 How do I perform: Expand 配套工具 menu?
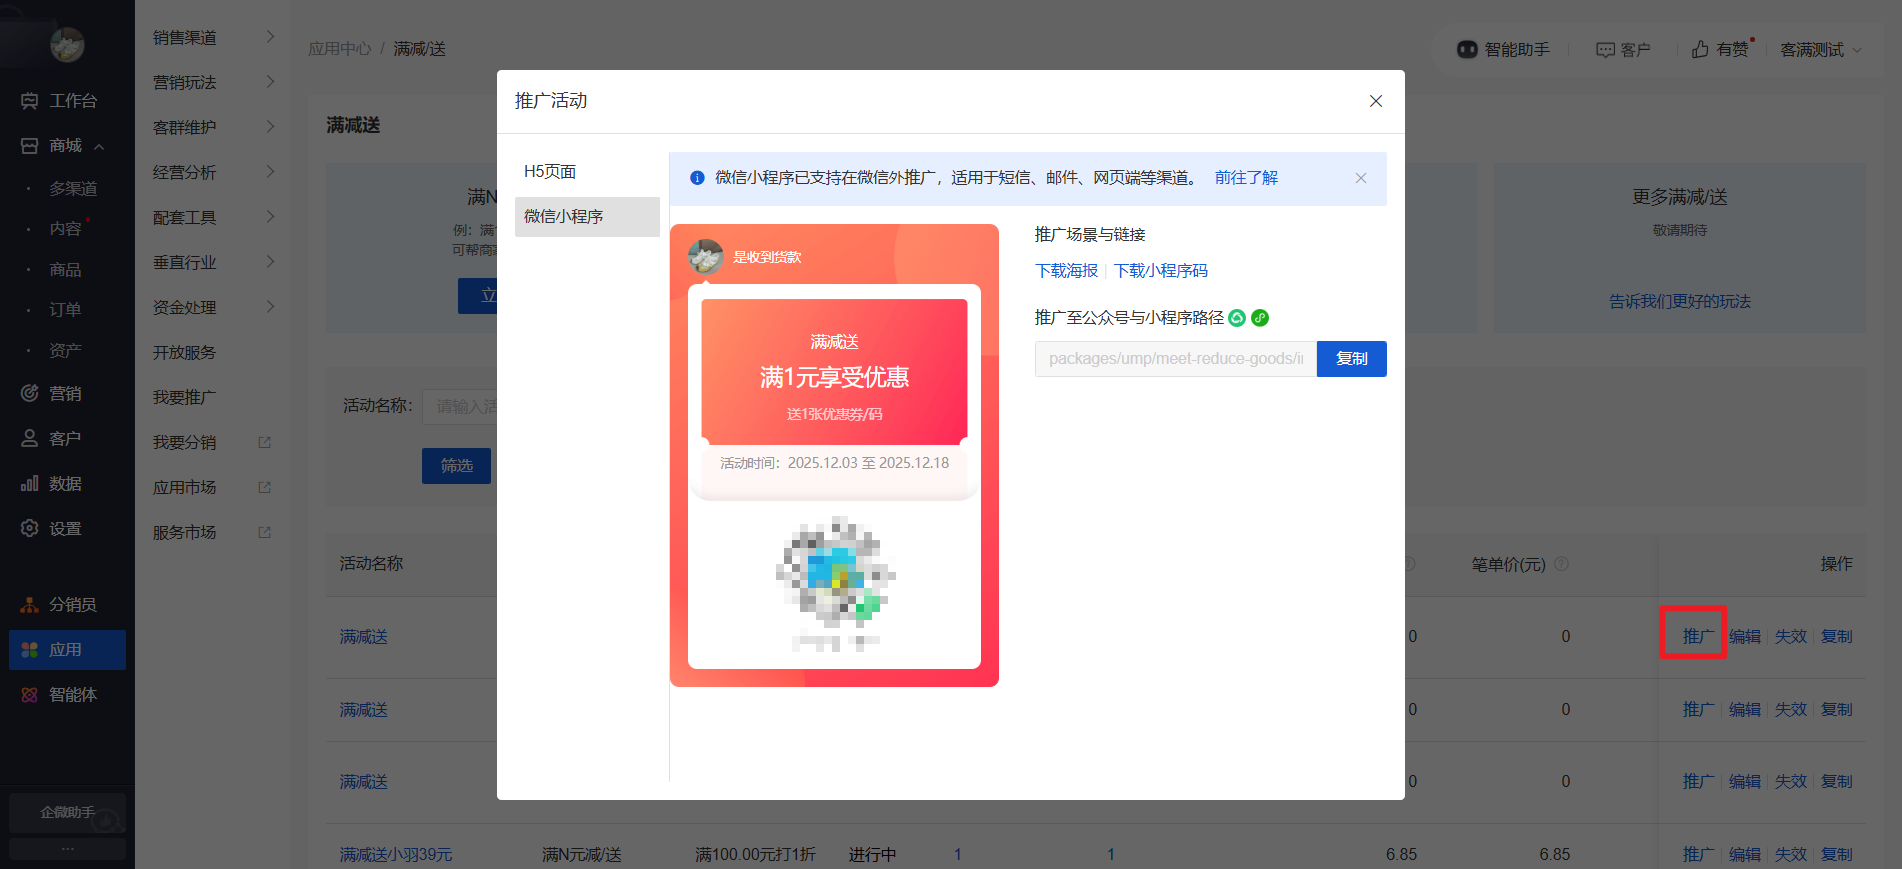[x=213, y=218]
